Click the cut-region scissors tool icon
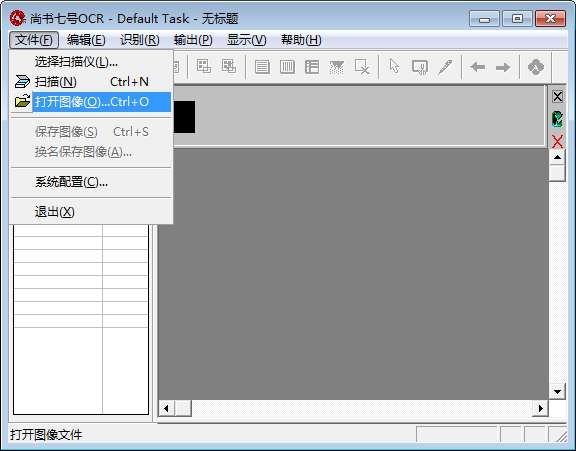 point(420,67)
